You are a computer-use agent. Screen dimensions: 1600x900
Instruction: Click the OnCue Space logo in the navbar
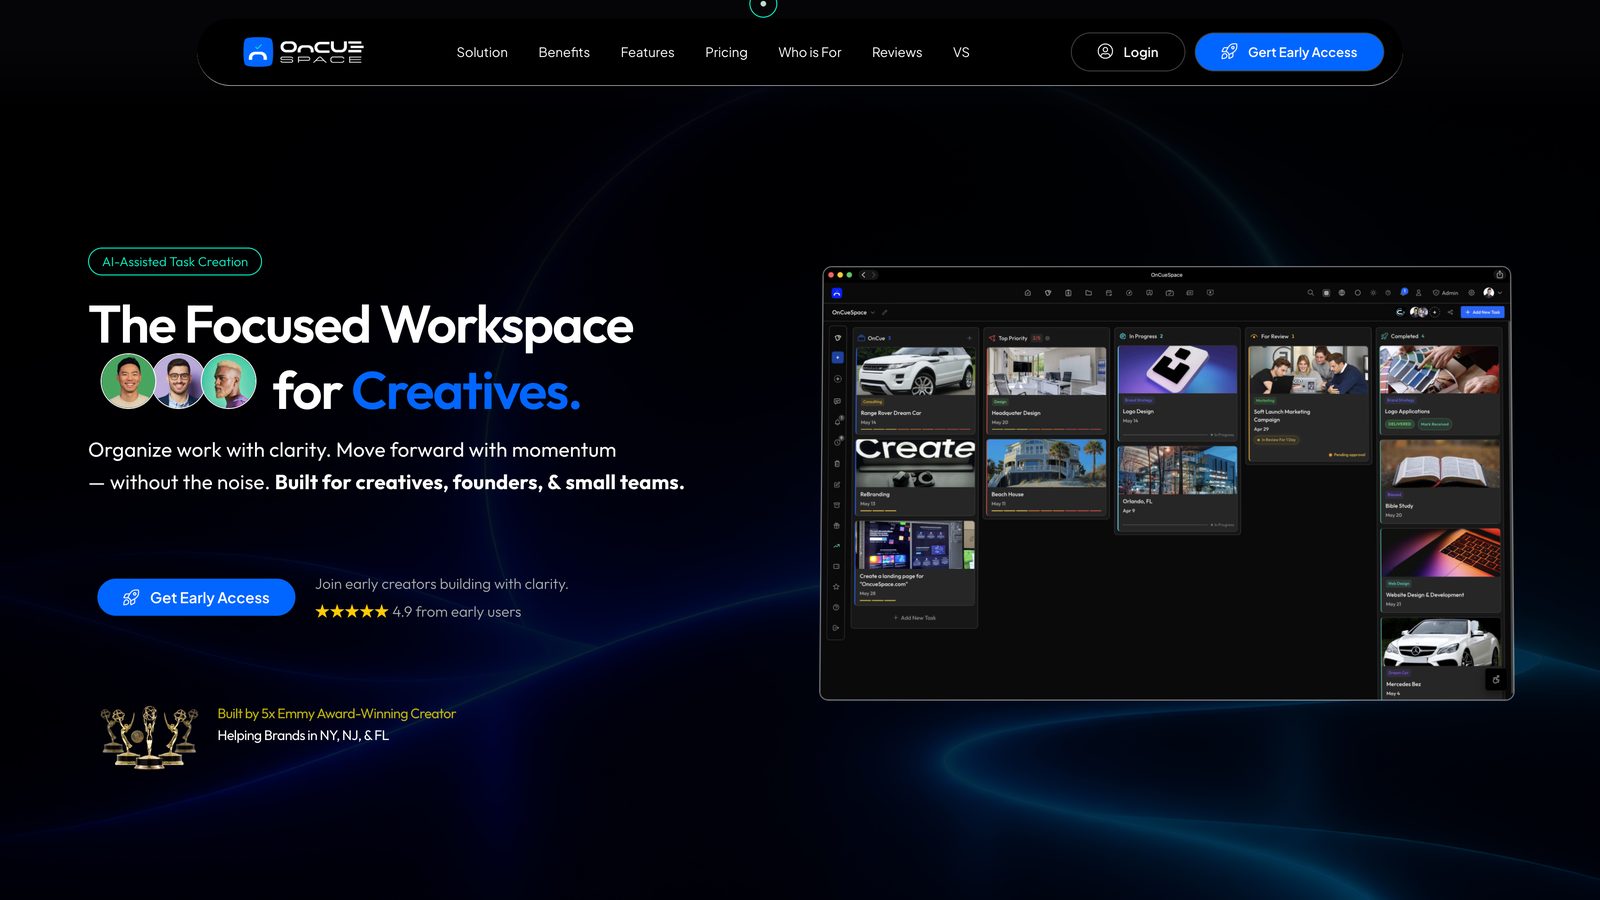303,52
